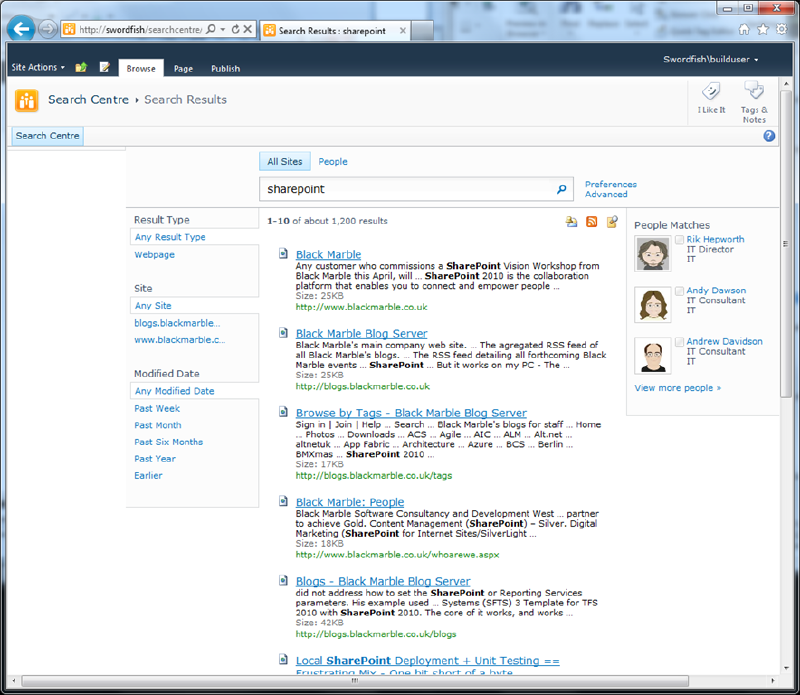The width and height of the screenshot is (800, 695).
Task: Click the Search Centre site logo icon
Action: 27,100
